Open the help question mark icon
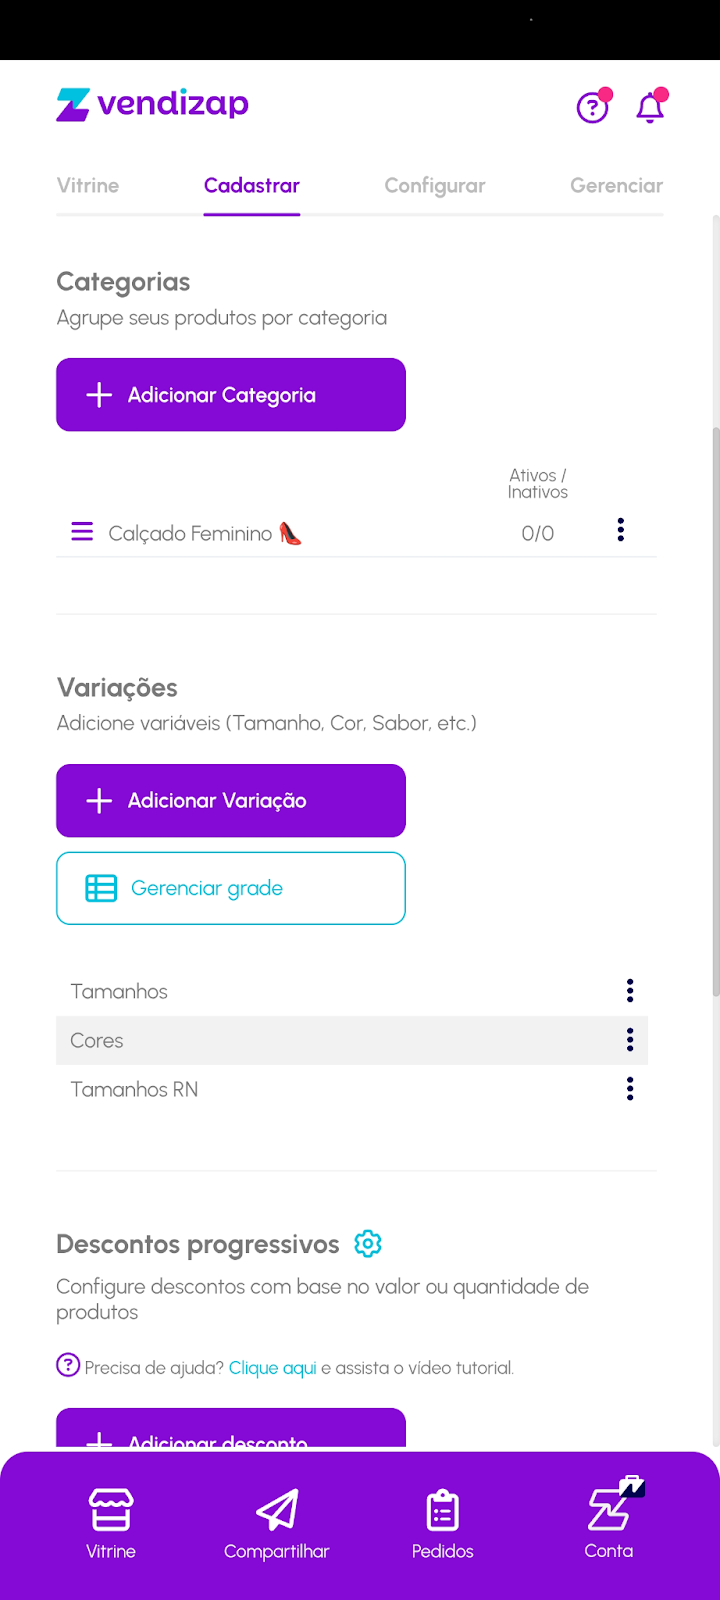This screenshot has height=1600, width=720. coord(592,107)
